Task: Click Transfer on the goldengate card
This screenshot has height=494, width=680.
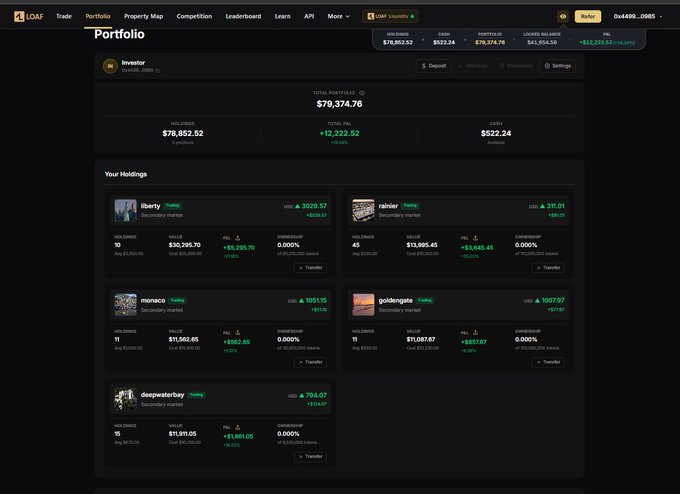Action: 548,362
